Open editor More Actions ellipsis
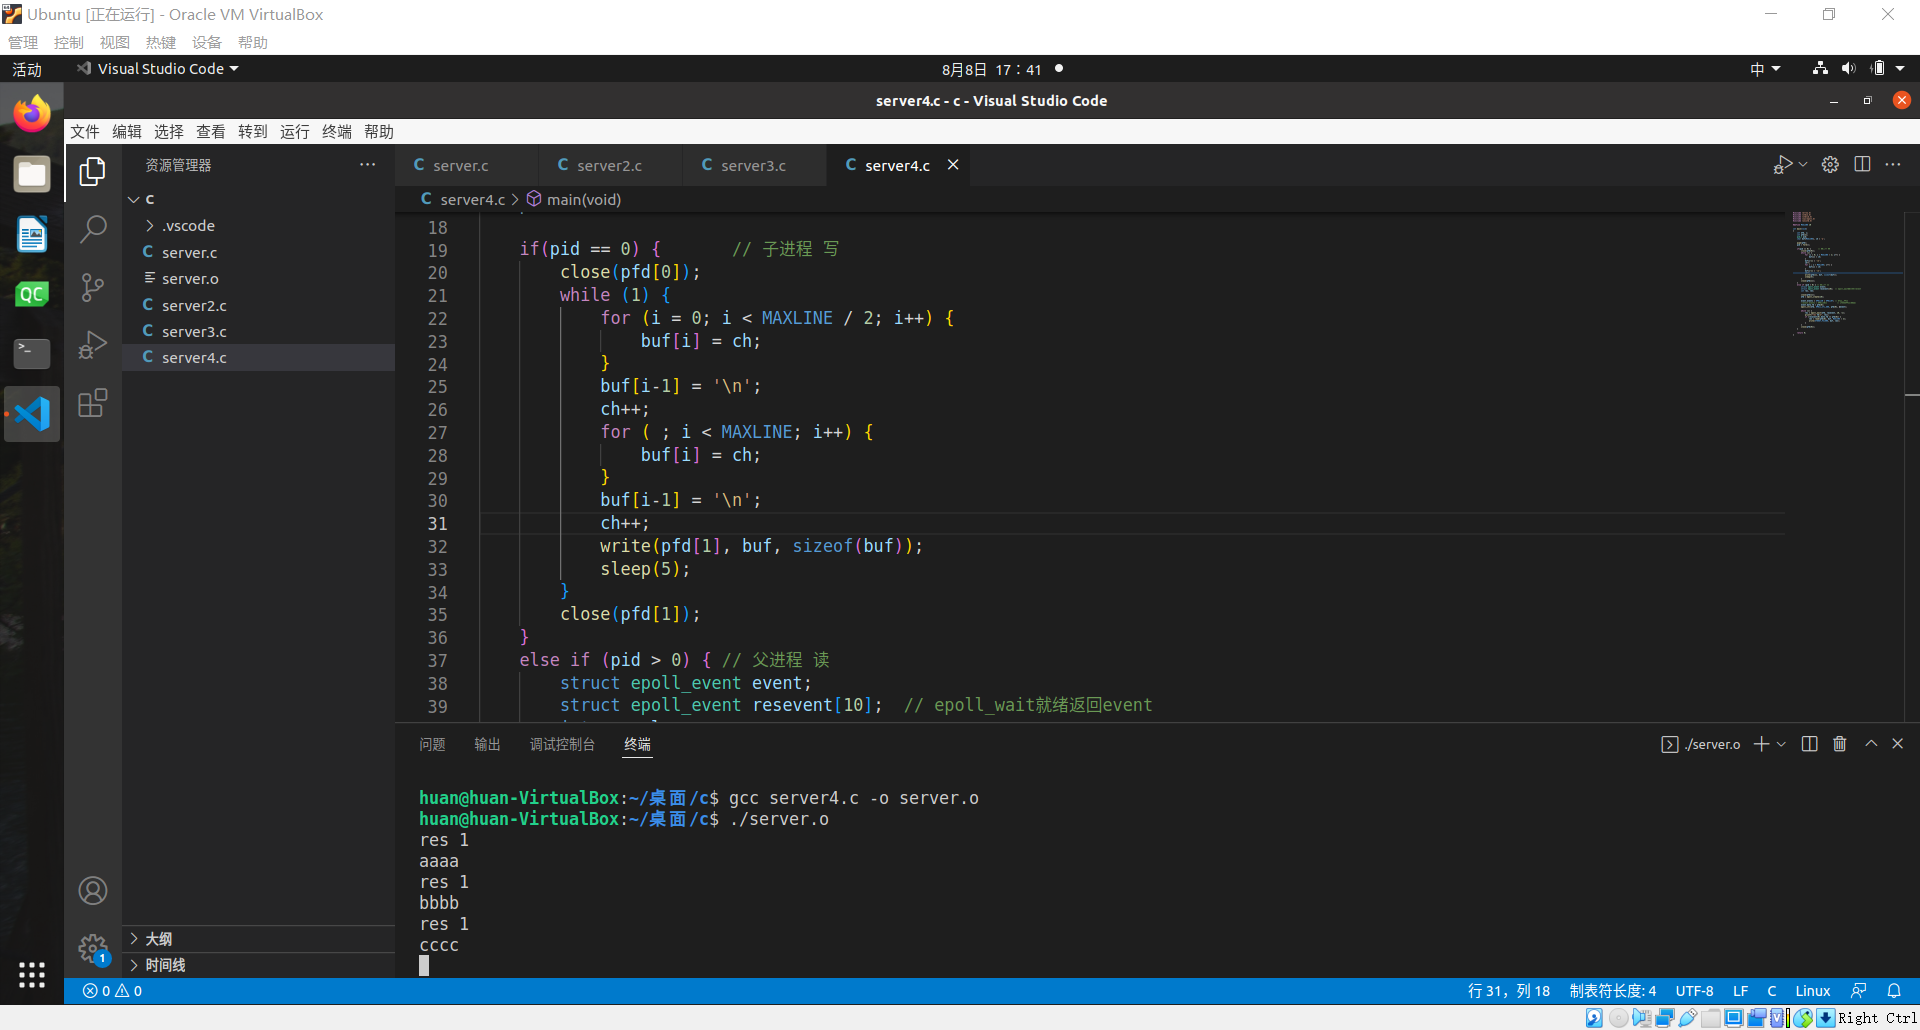 pos(1893,165)
